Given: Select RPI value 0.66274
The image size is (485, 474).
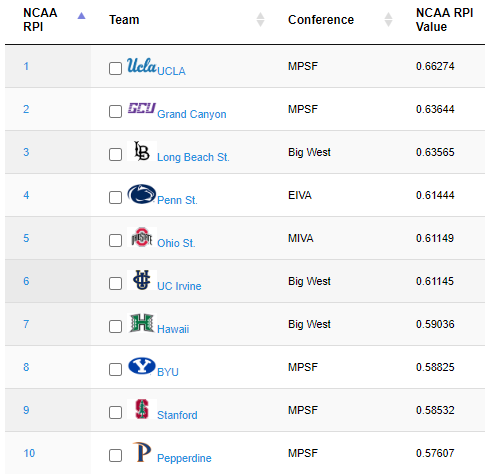Looking at the screenshot, I should pyautogui.click(x=435, y=66).
